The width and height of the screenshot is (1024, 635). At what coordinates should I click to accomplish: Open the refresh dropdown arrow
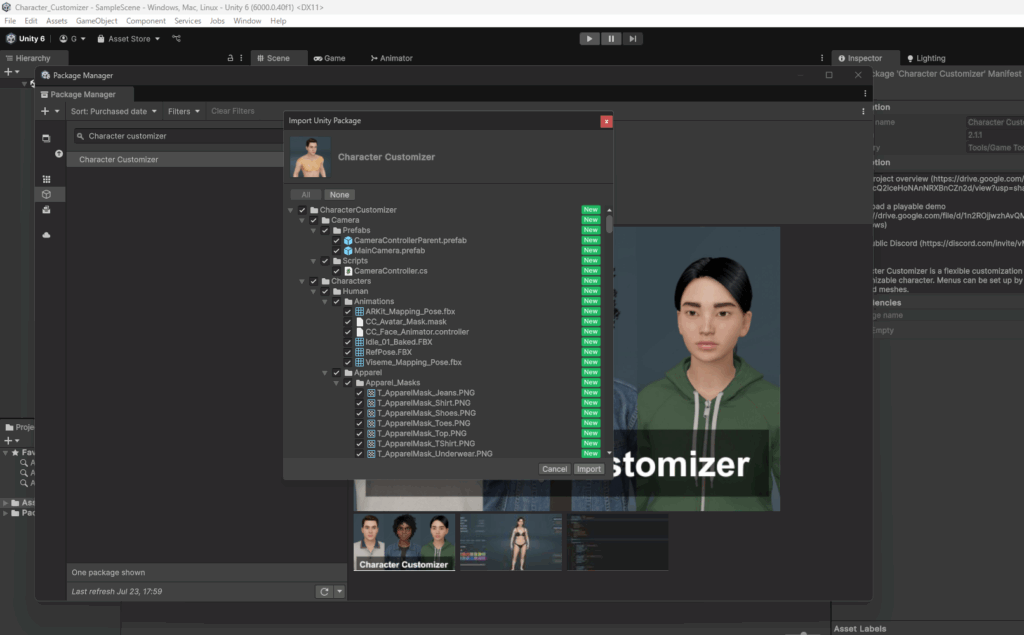[x=339, y=591]
